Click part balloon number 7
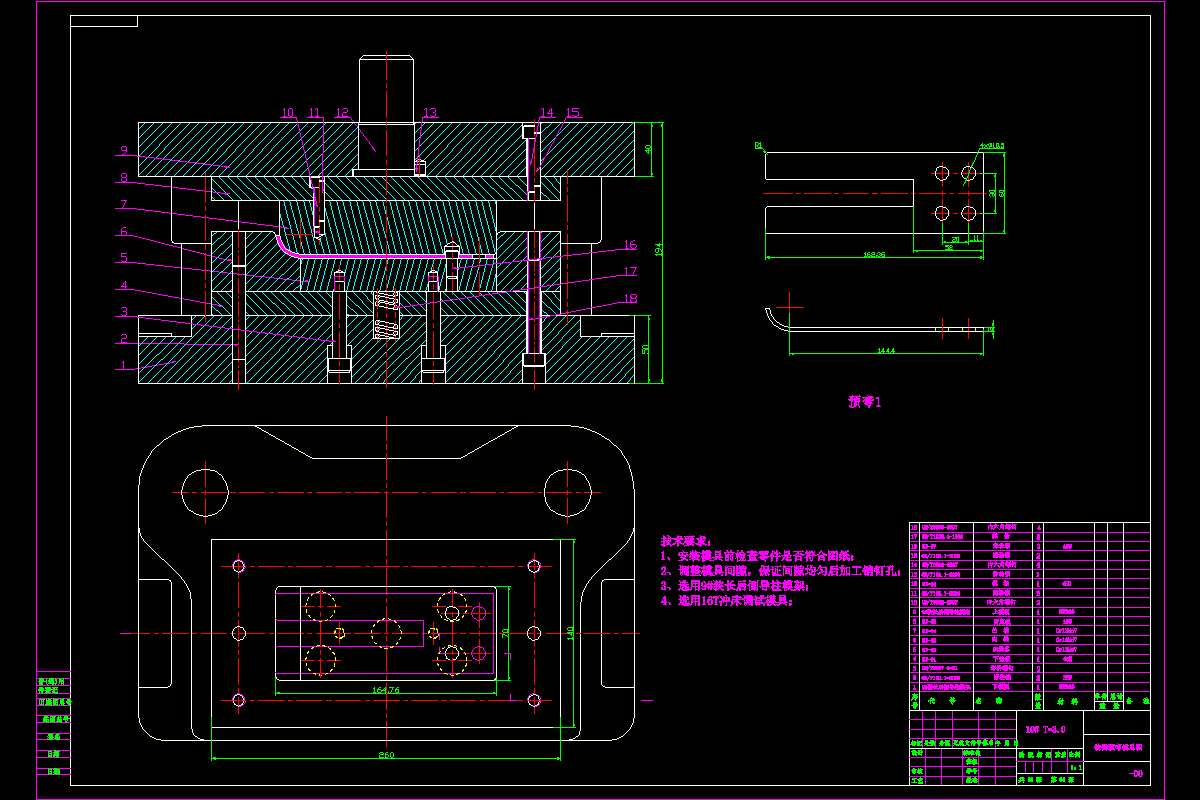The image size is (1200, 800). (x=124, y=205)
